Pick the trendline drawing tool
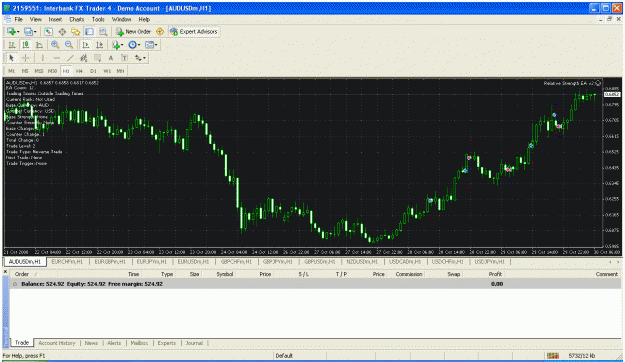This screenshot has width=625, height=362. (x=70, y=58)
